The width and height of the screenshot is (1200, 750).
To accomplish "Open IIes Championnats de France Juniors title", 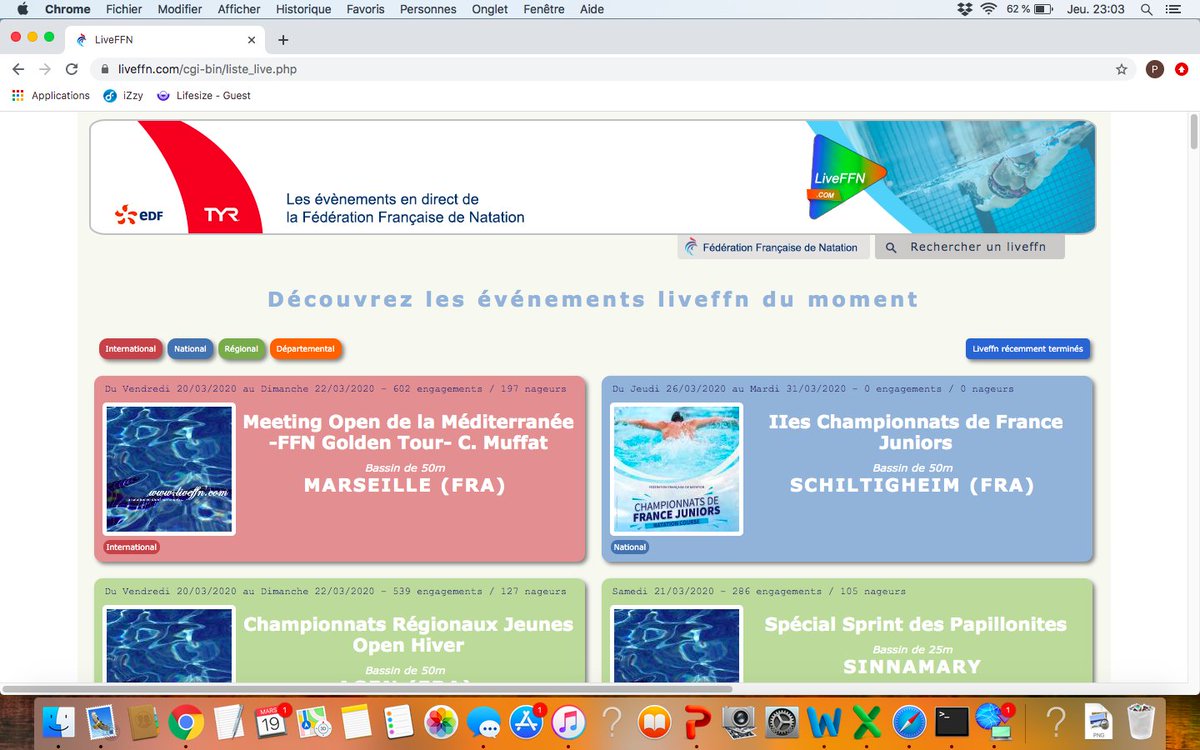I will click(916, 432).
